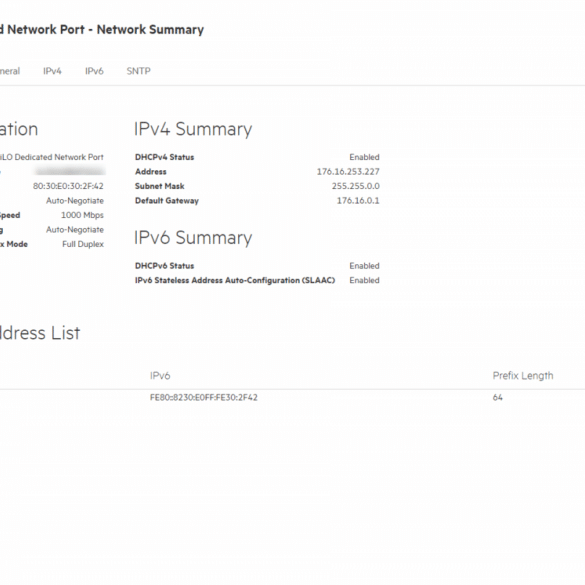Click the IPv4 Address label
Screen dimensions: 585x585
click(x=151, y=172)
